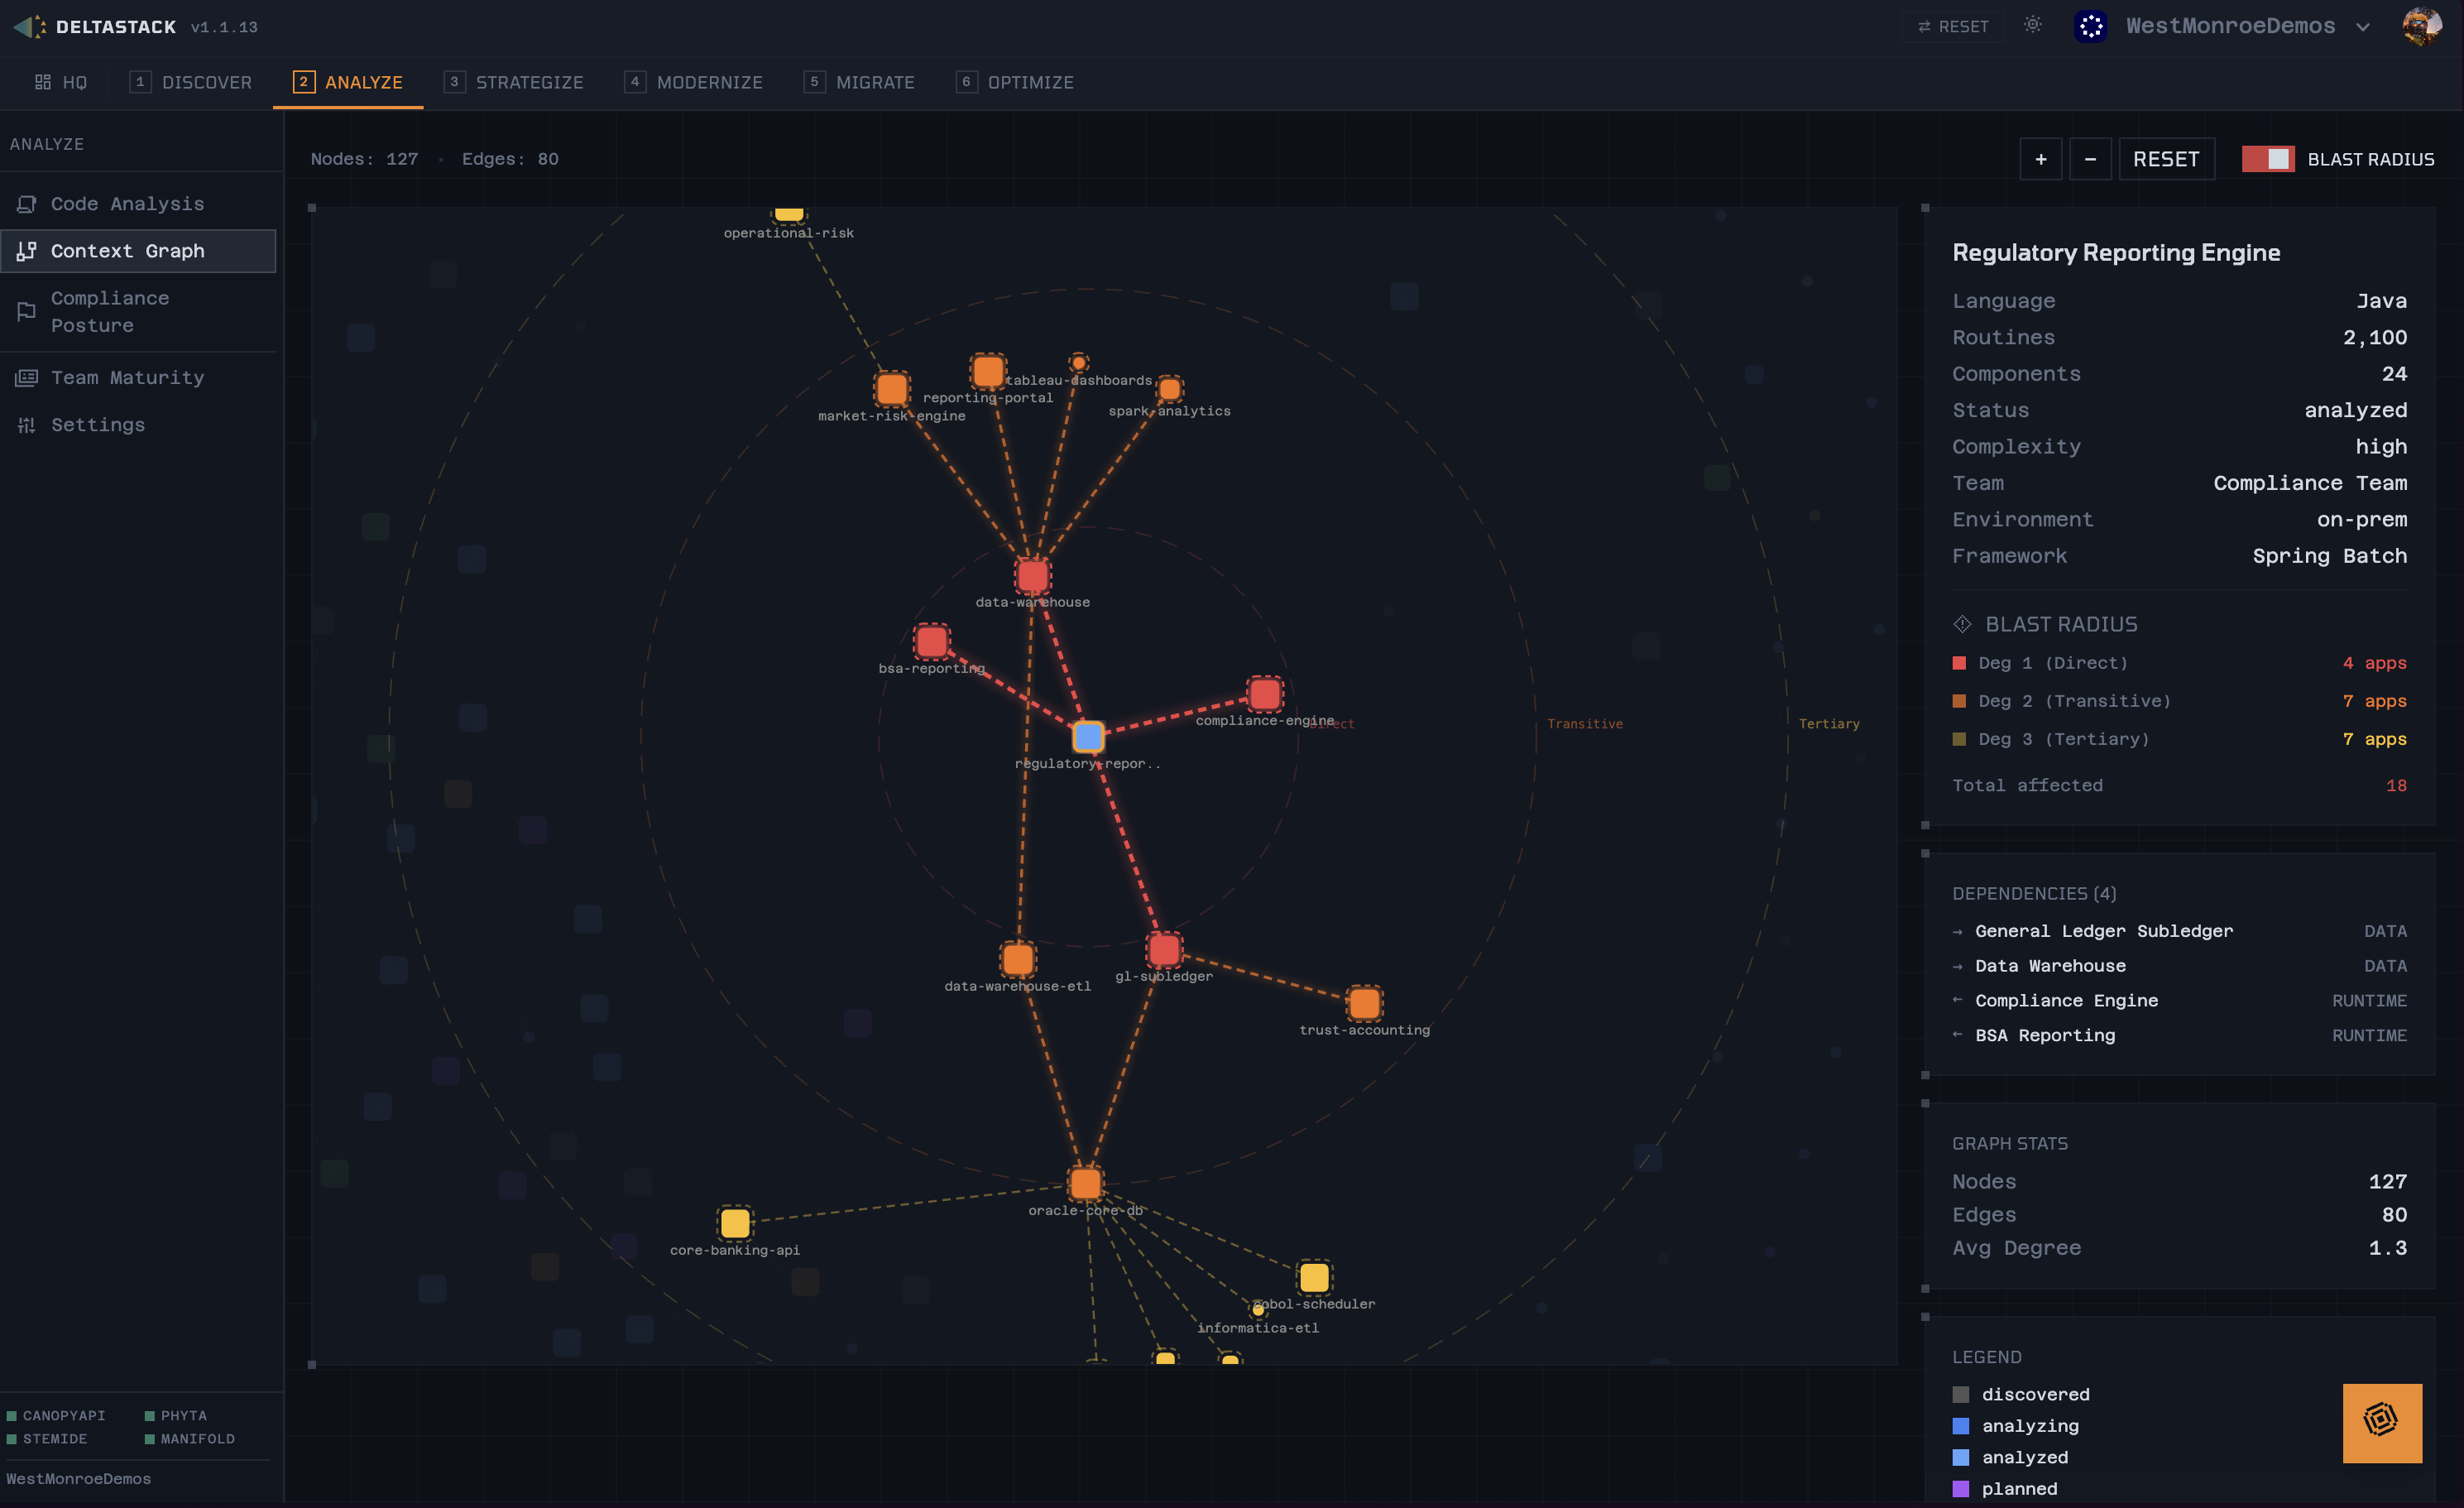Click the RESET button above the graph
2464x1508 pixels.
click(2166, 158)
